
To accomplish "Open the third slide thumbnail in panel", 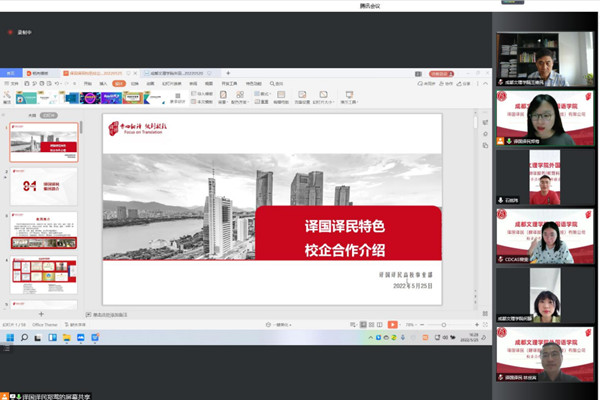I will 43,230.
